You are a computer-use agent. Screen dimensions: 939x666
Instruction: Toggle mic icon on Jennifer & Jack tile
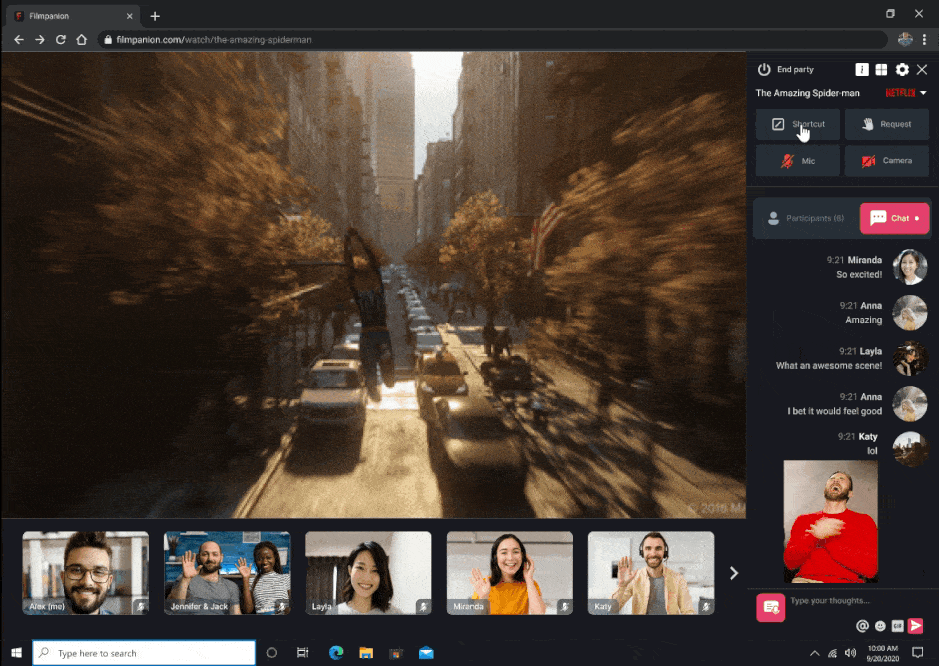[282, 606]
